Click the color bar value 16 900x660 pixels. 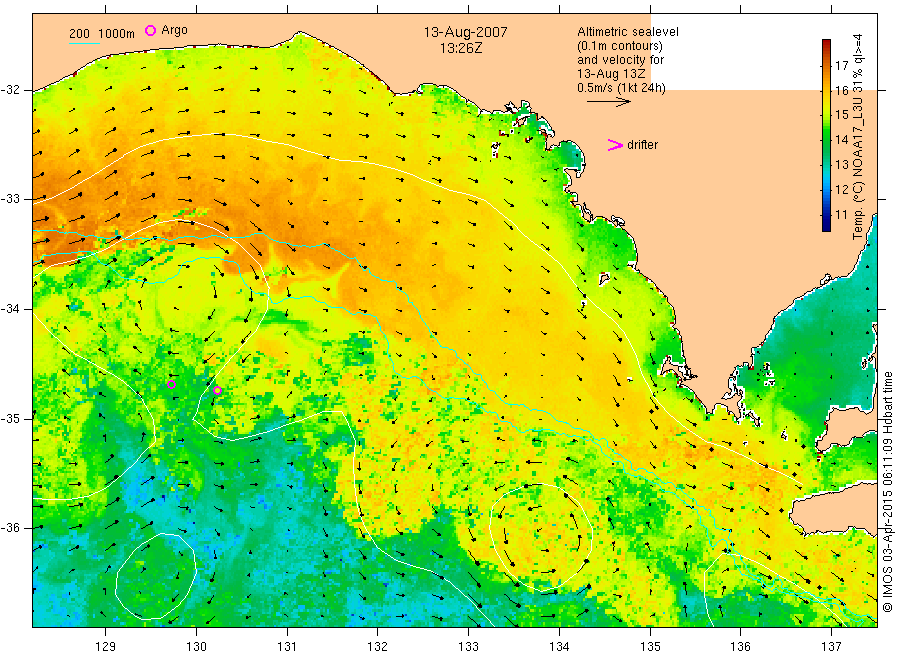841,90
